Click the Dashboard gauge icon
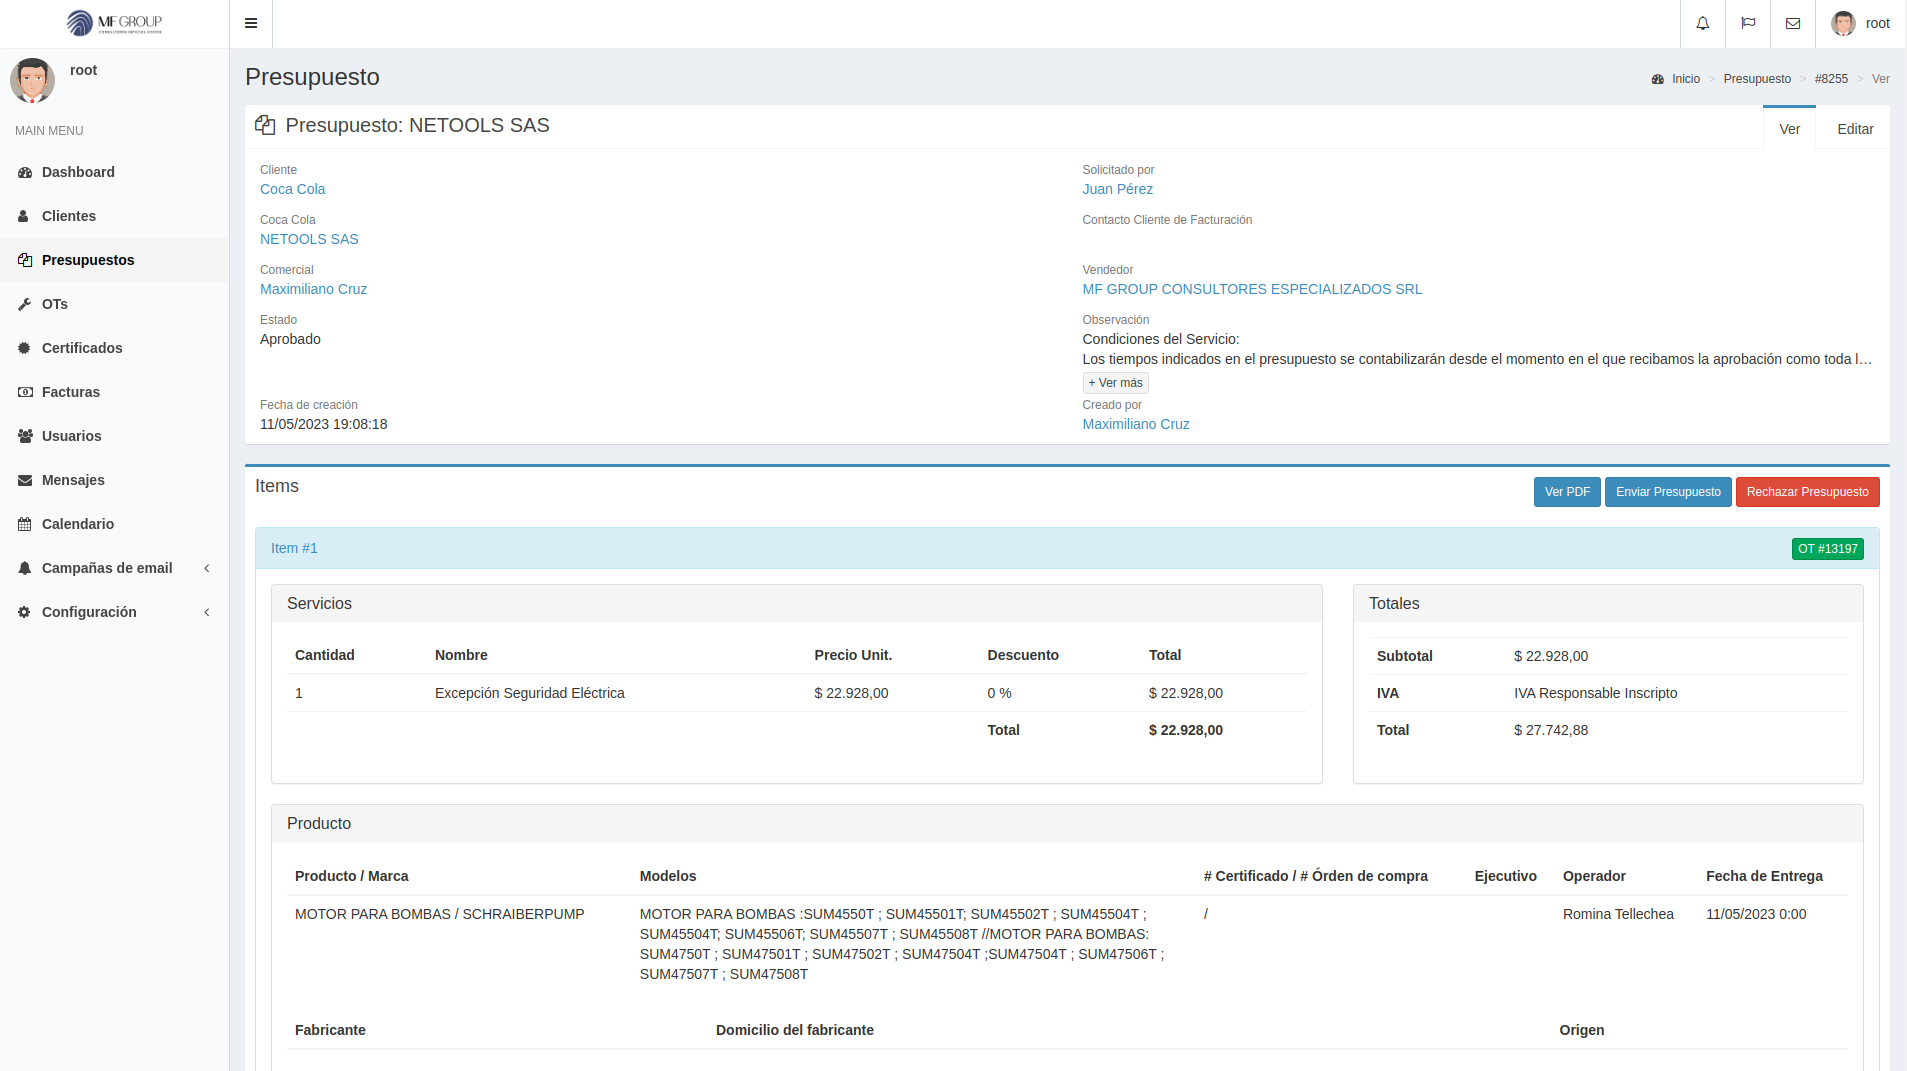This screenshot has width=1907, height=1071. pos(25,172)
